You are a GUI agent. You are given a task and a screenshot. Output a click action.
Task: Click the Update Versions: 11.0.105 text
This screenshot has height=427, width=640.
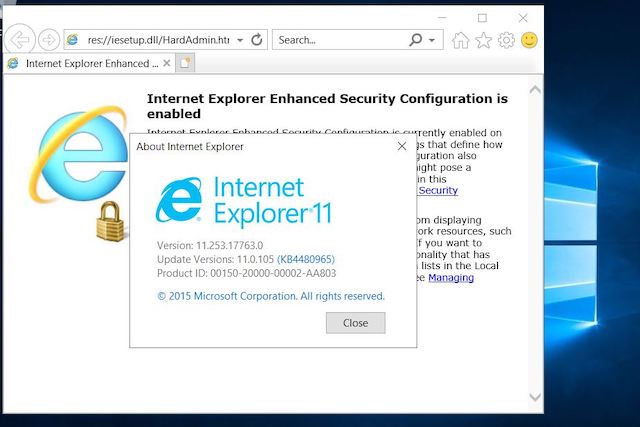(x=215, y=259)
